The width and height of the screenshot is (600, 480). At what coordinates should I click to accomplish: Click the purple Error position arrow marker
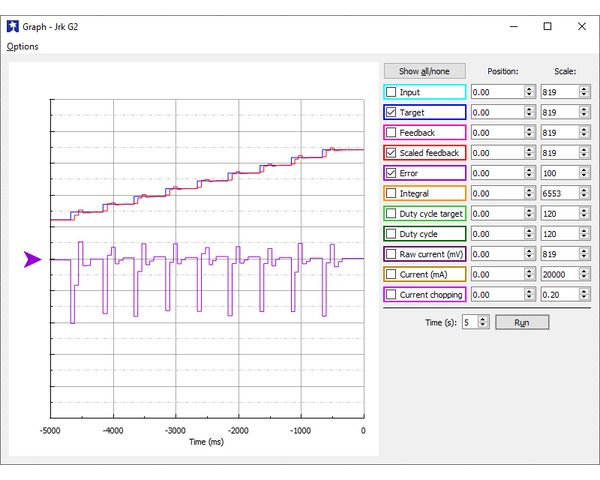[33, 260]
